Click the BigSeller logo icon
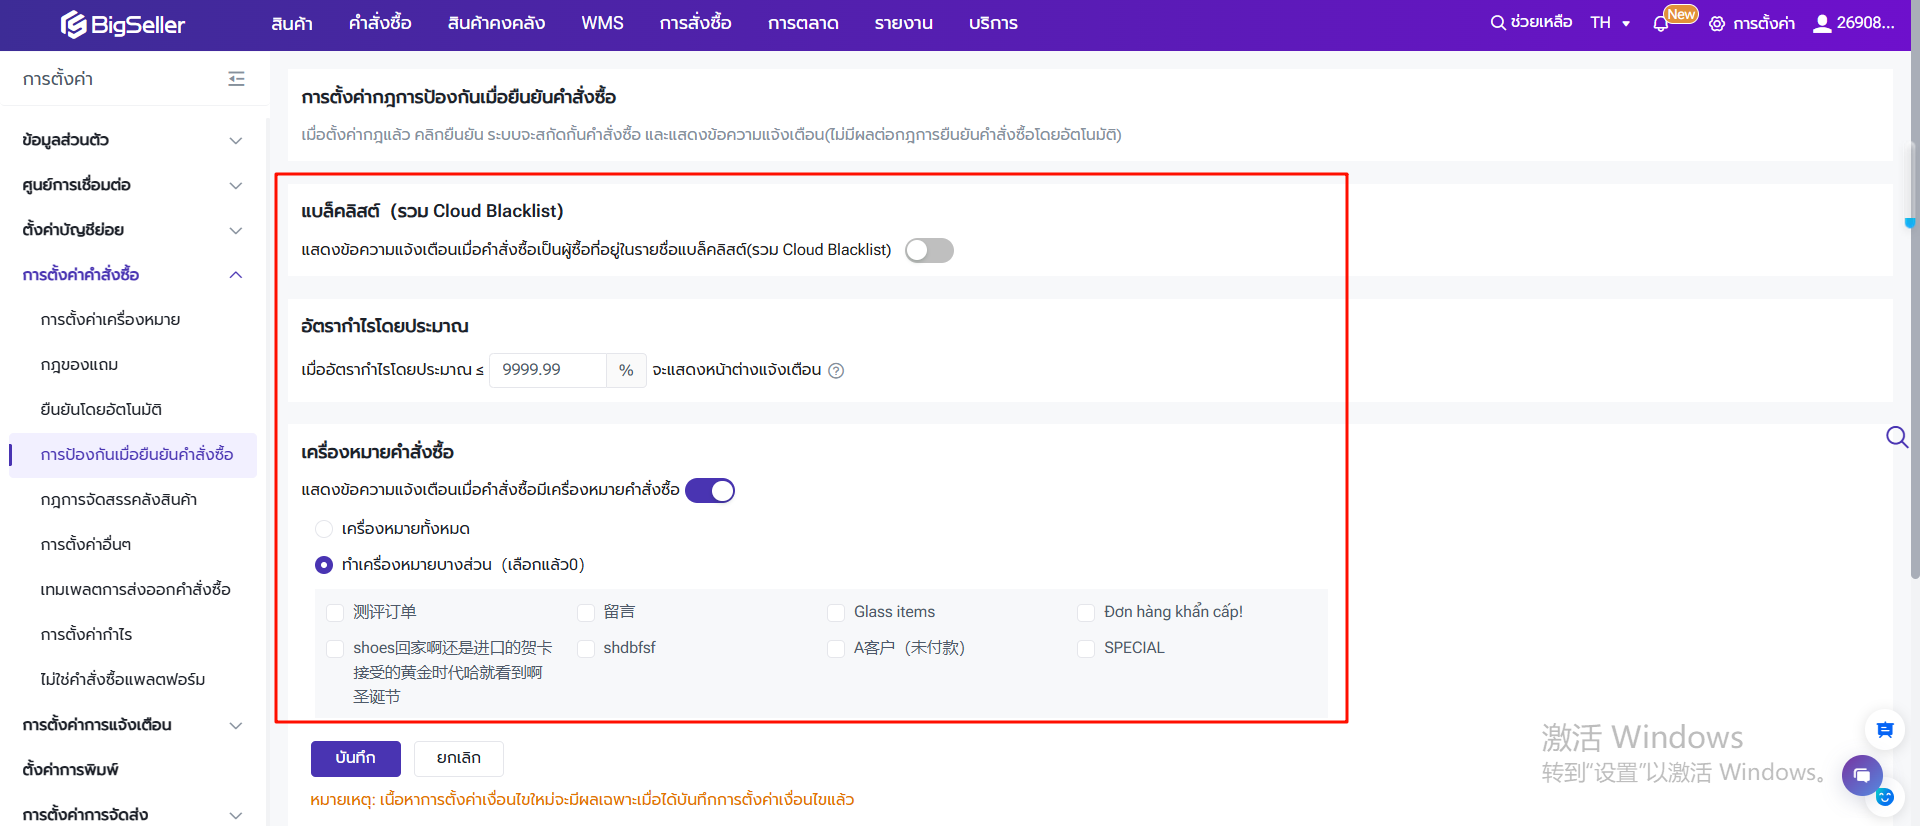 [x=73, y=24]
